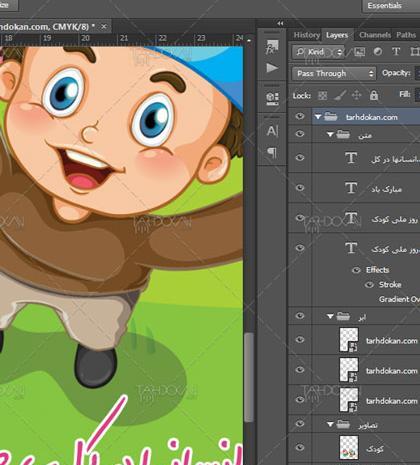Close the tarhdokan.com document tab
This screenshot has width=420, height=465.
(x=104, y=26)
